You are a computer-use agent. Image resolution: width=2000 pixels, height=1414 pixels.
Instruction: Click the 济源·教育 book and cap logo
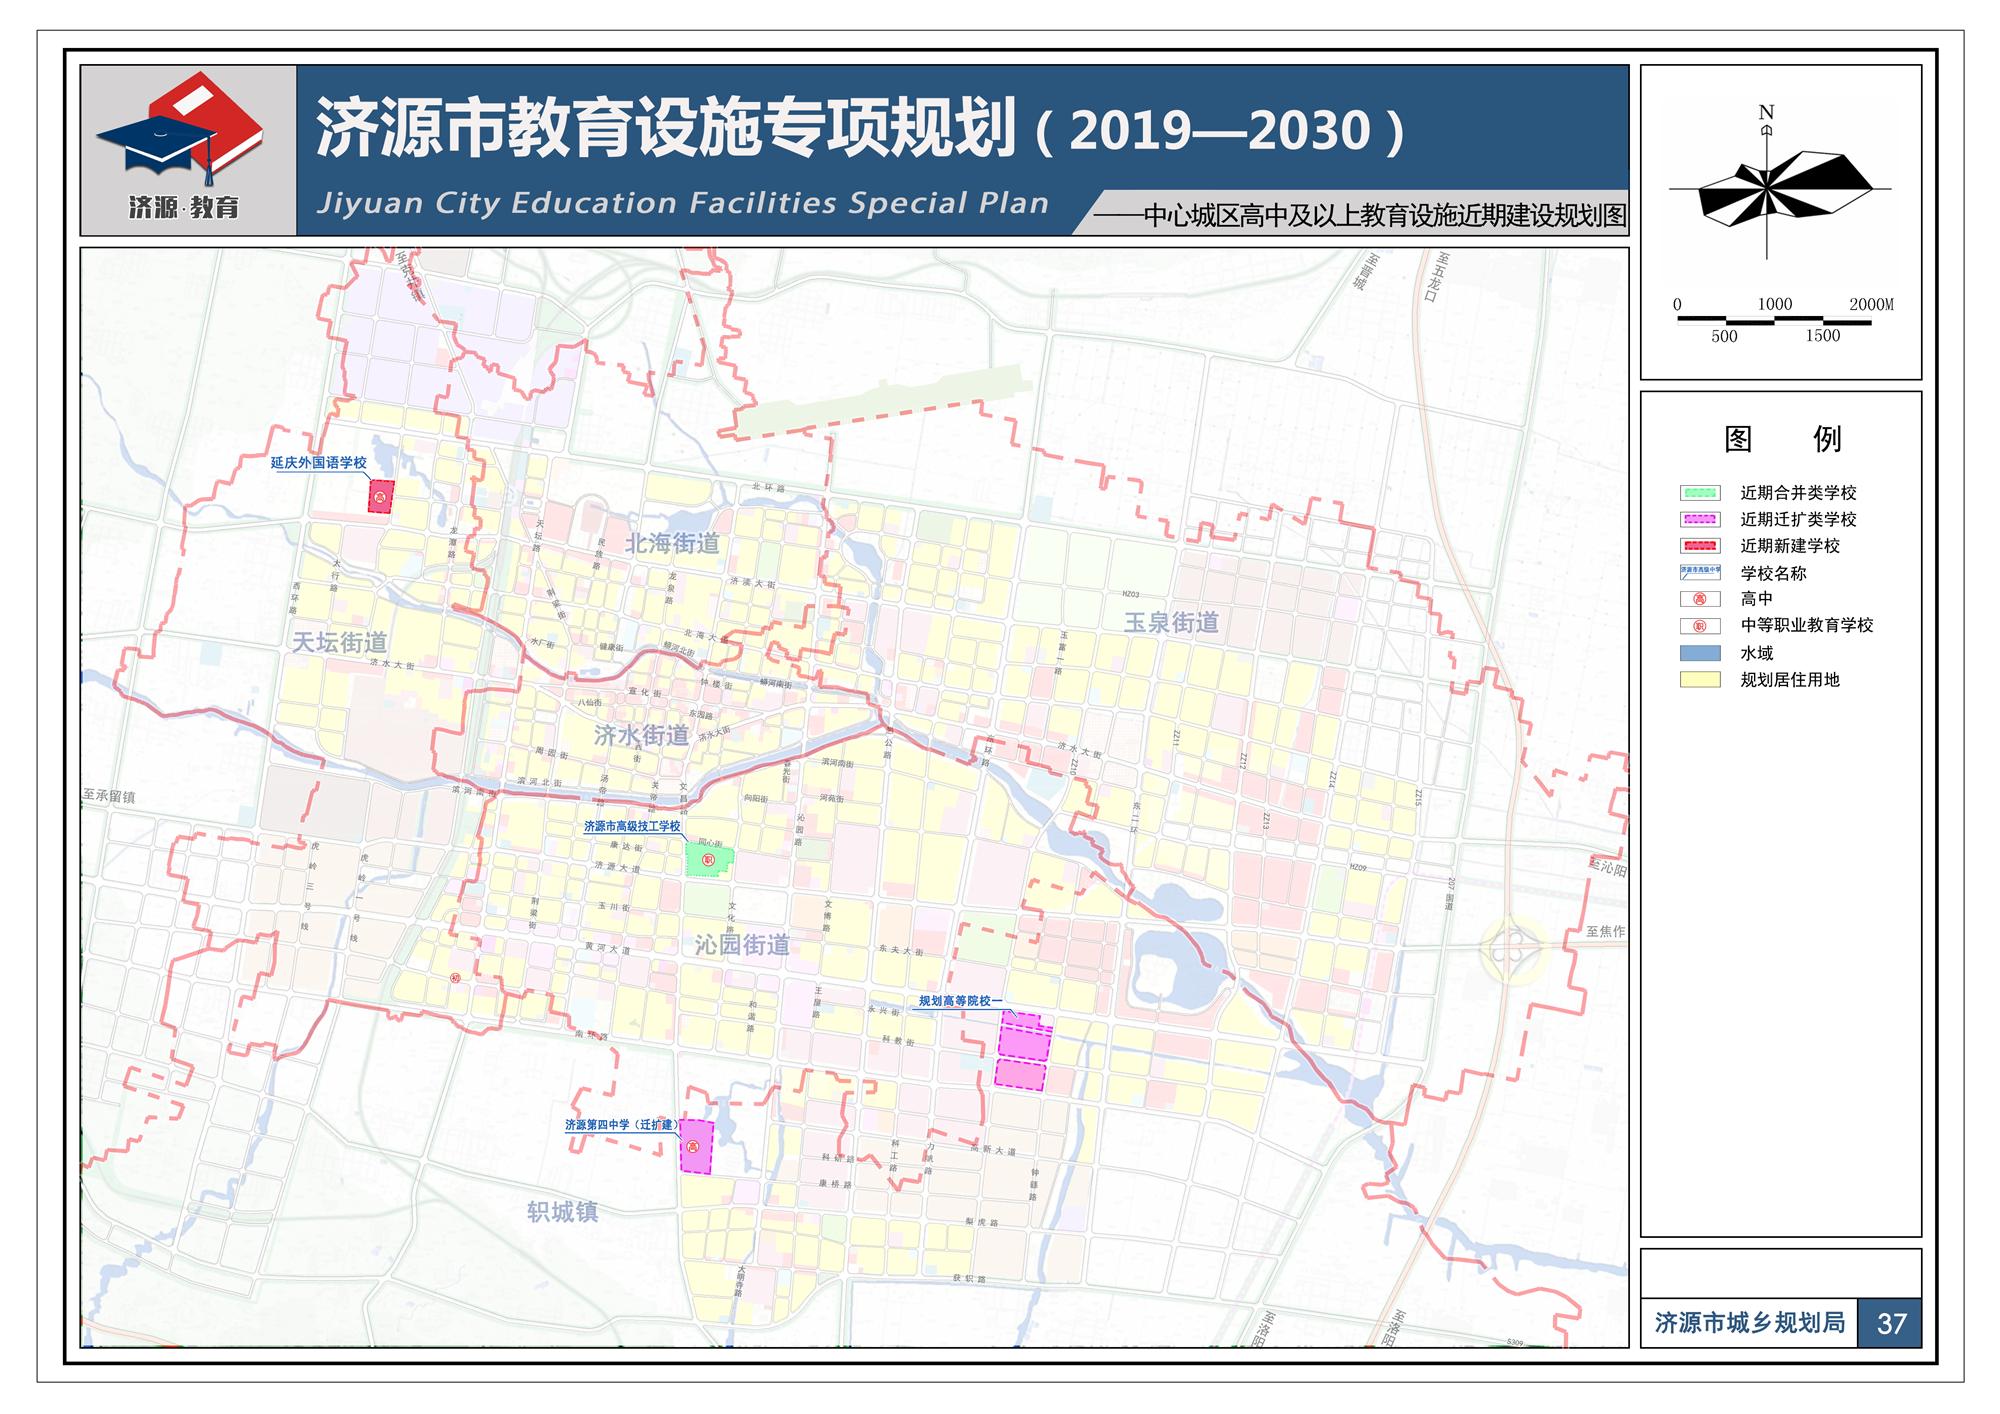[180, 147]
